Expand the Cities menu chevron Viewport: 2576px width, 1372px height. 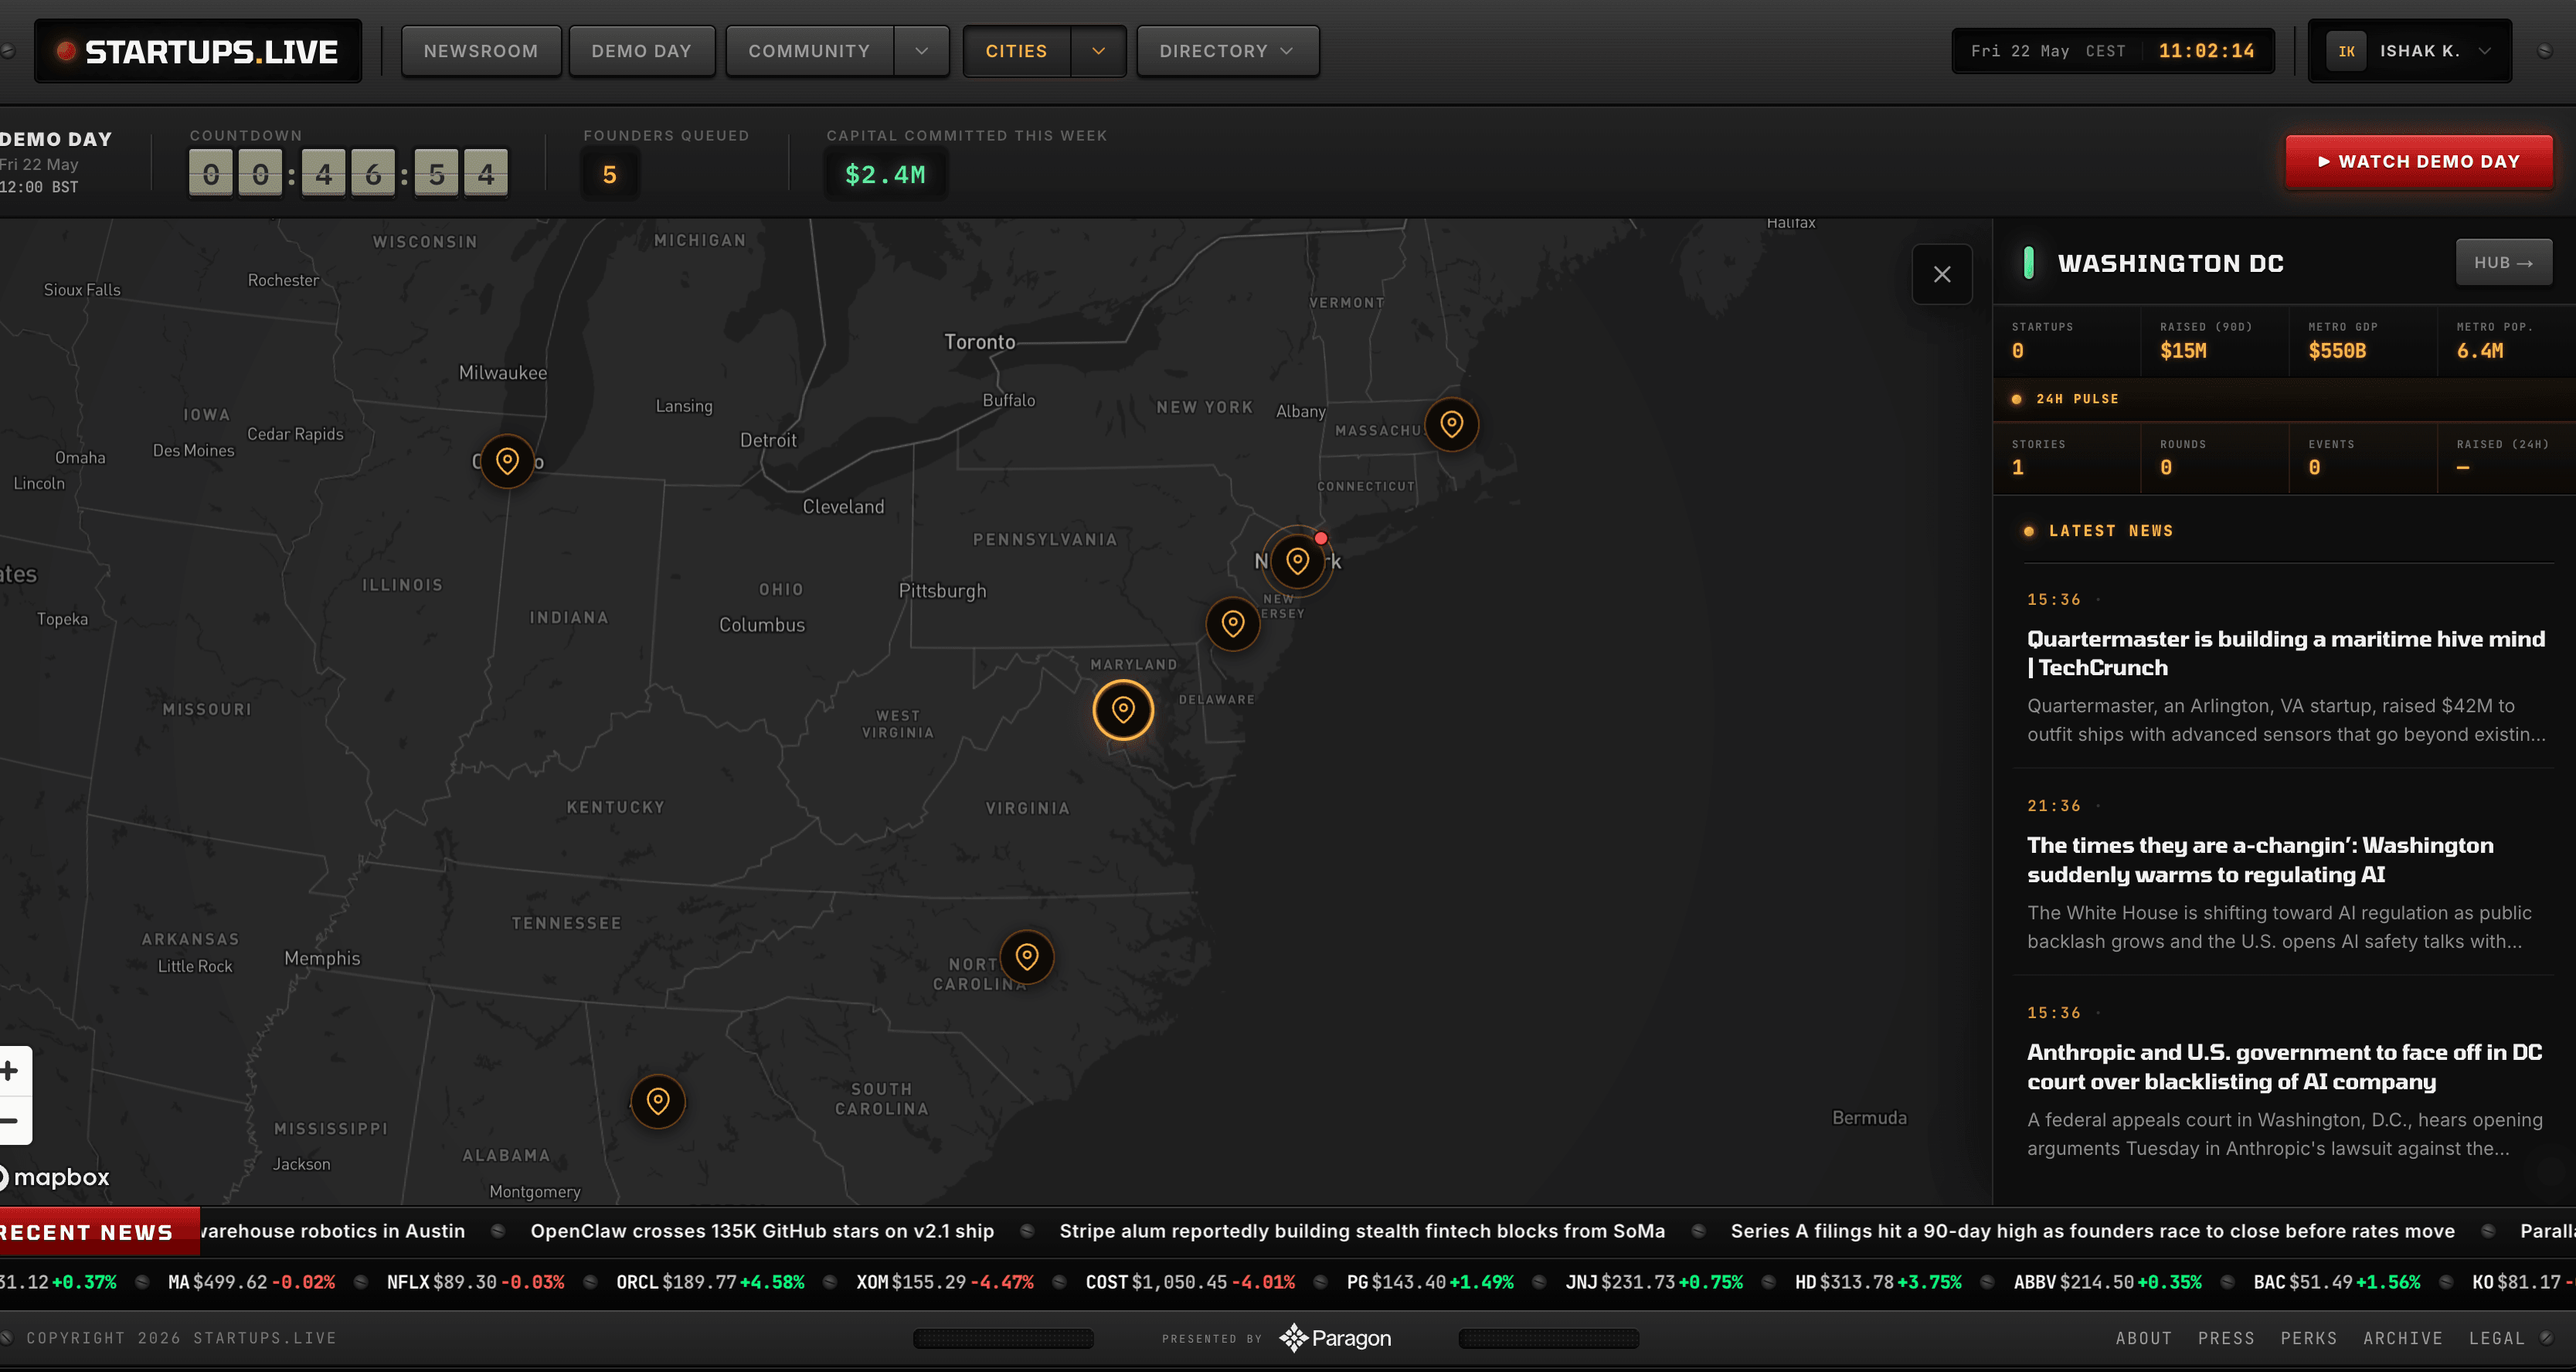point(1098,51)
